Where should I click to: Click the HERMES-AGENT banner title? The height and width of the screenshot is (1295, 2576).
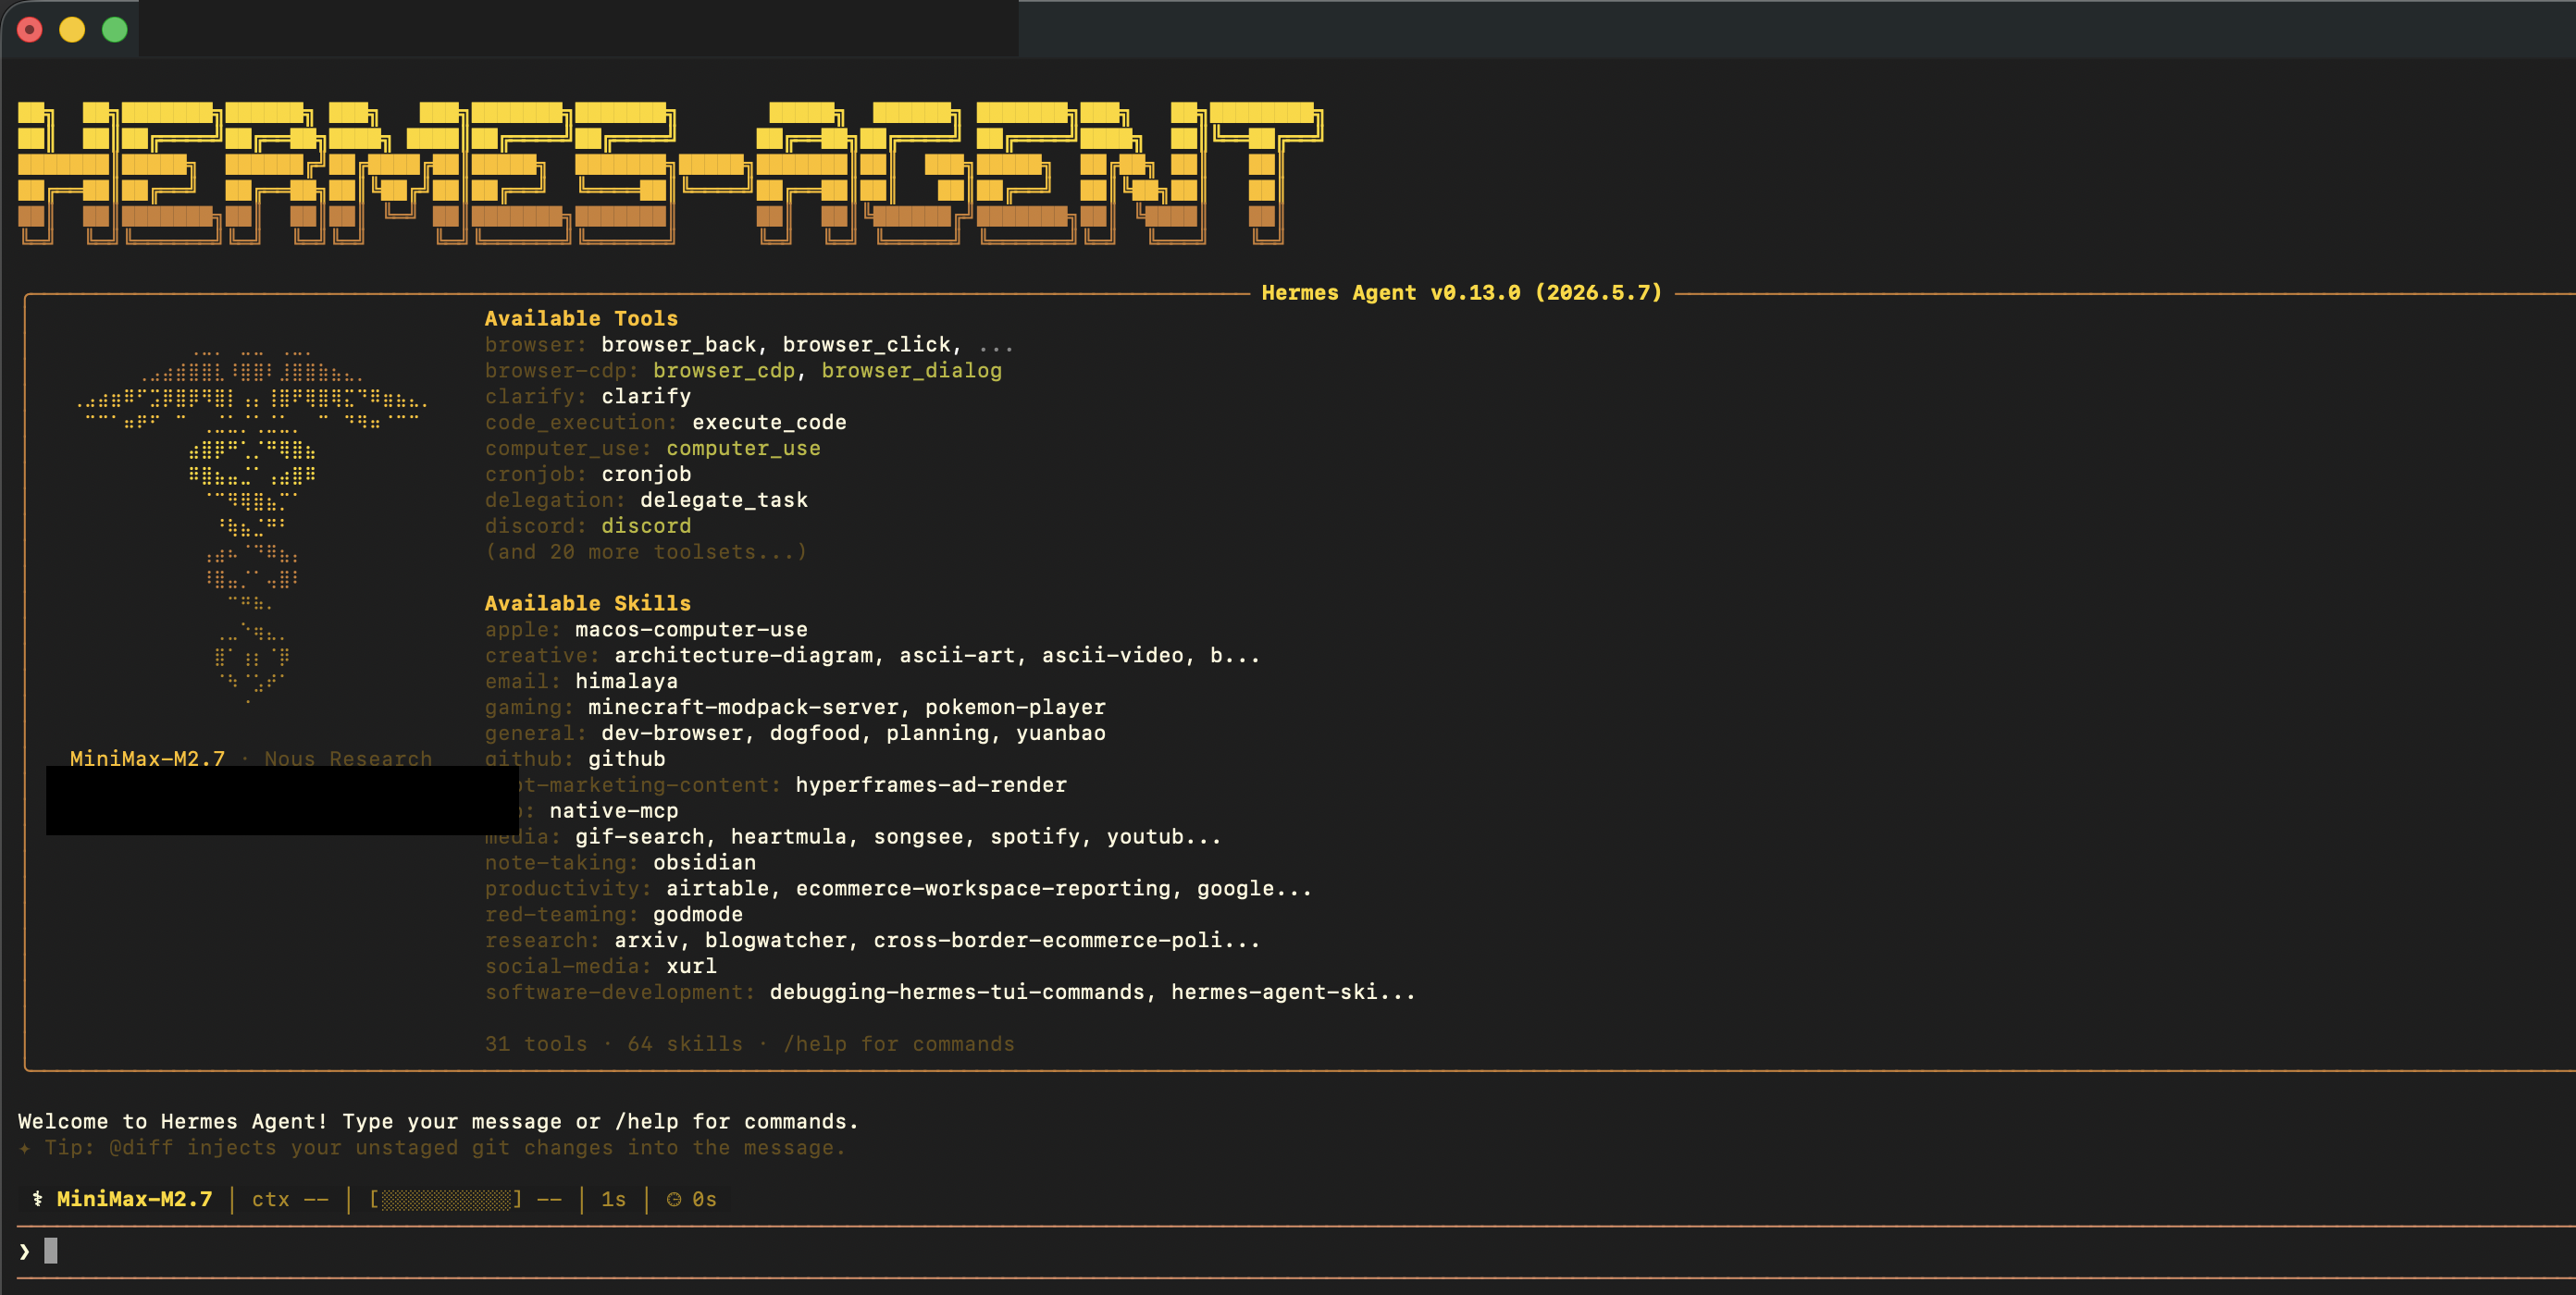[x=670, y=172]
